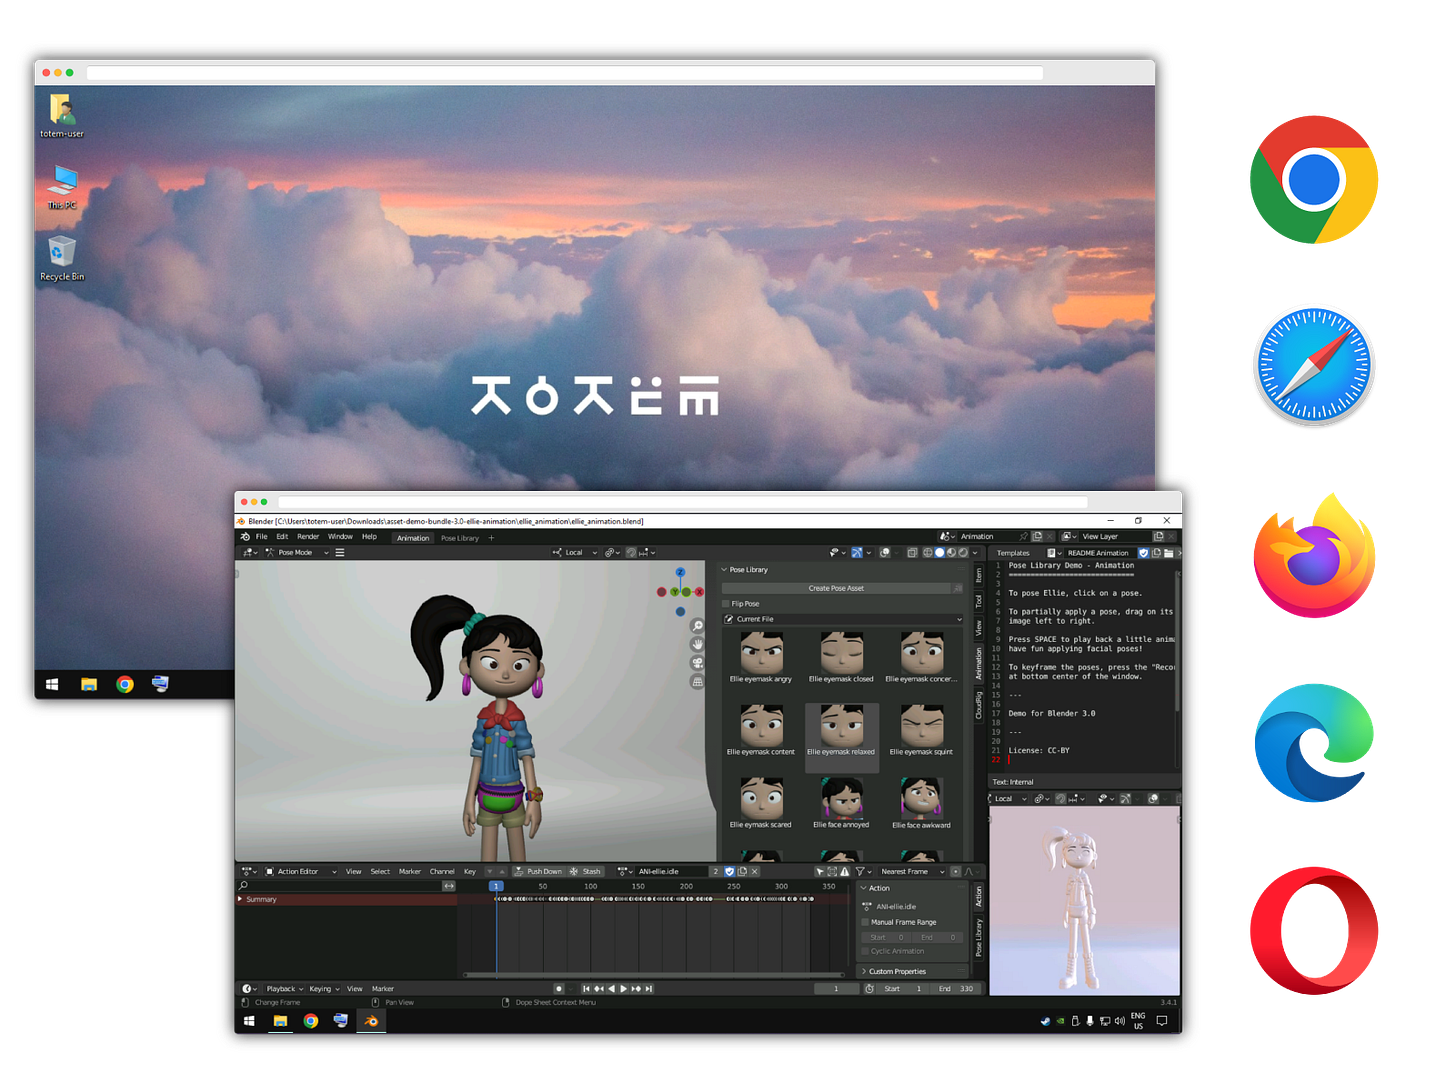Toggle only-show-selected arrow in Action Editor
Viewport: 1456px width, 1092px height.
point(820,871)
